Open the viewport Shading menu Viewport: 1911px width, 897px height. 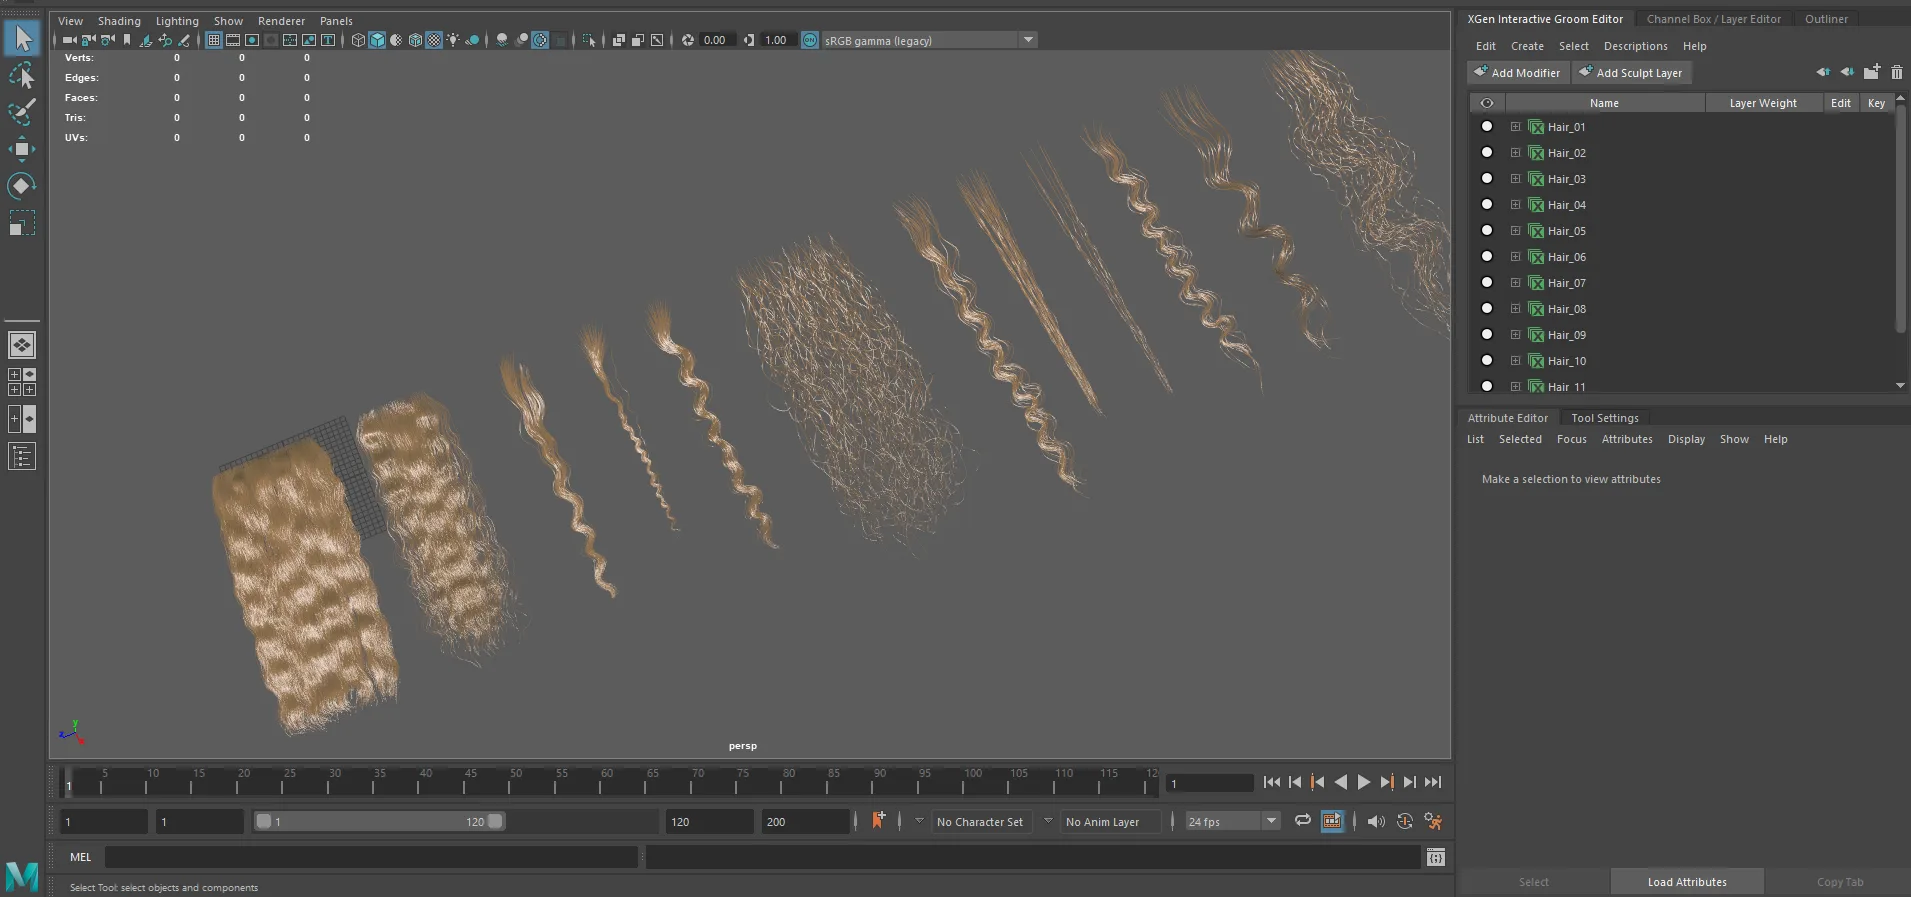coord(119,21)
